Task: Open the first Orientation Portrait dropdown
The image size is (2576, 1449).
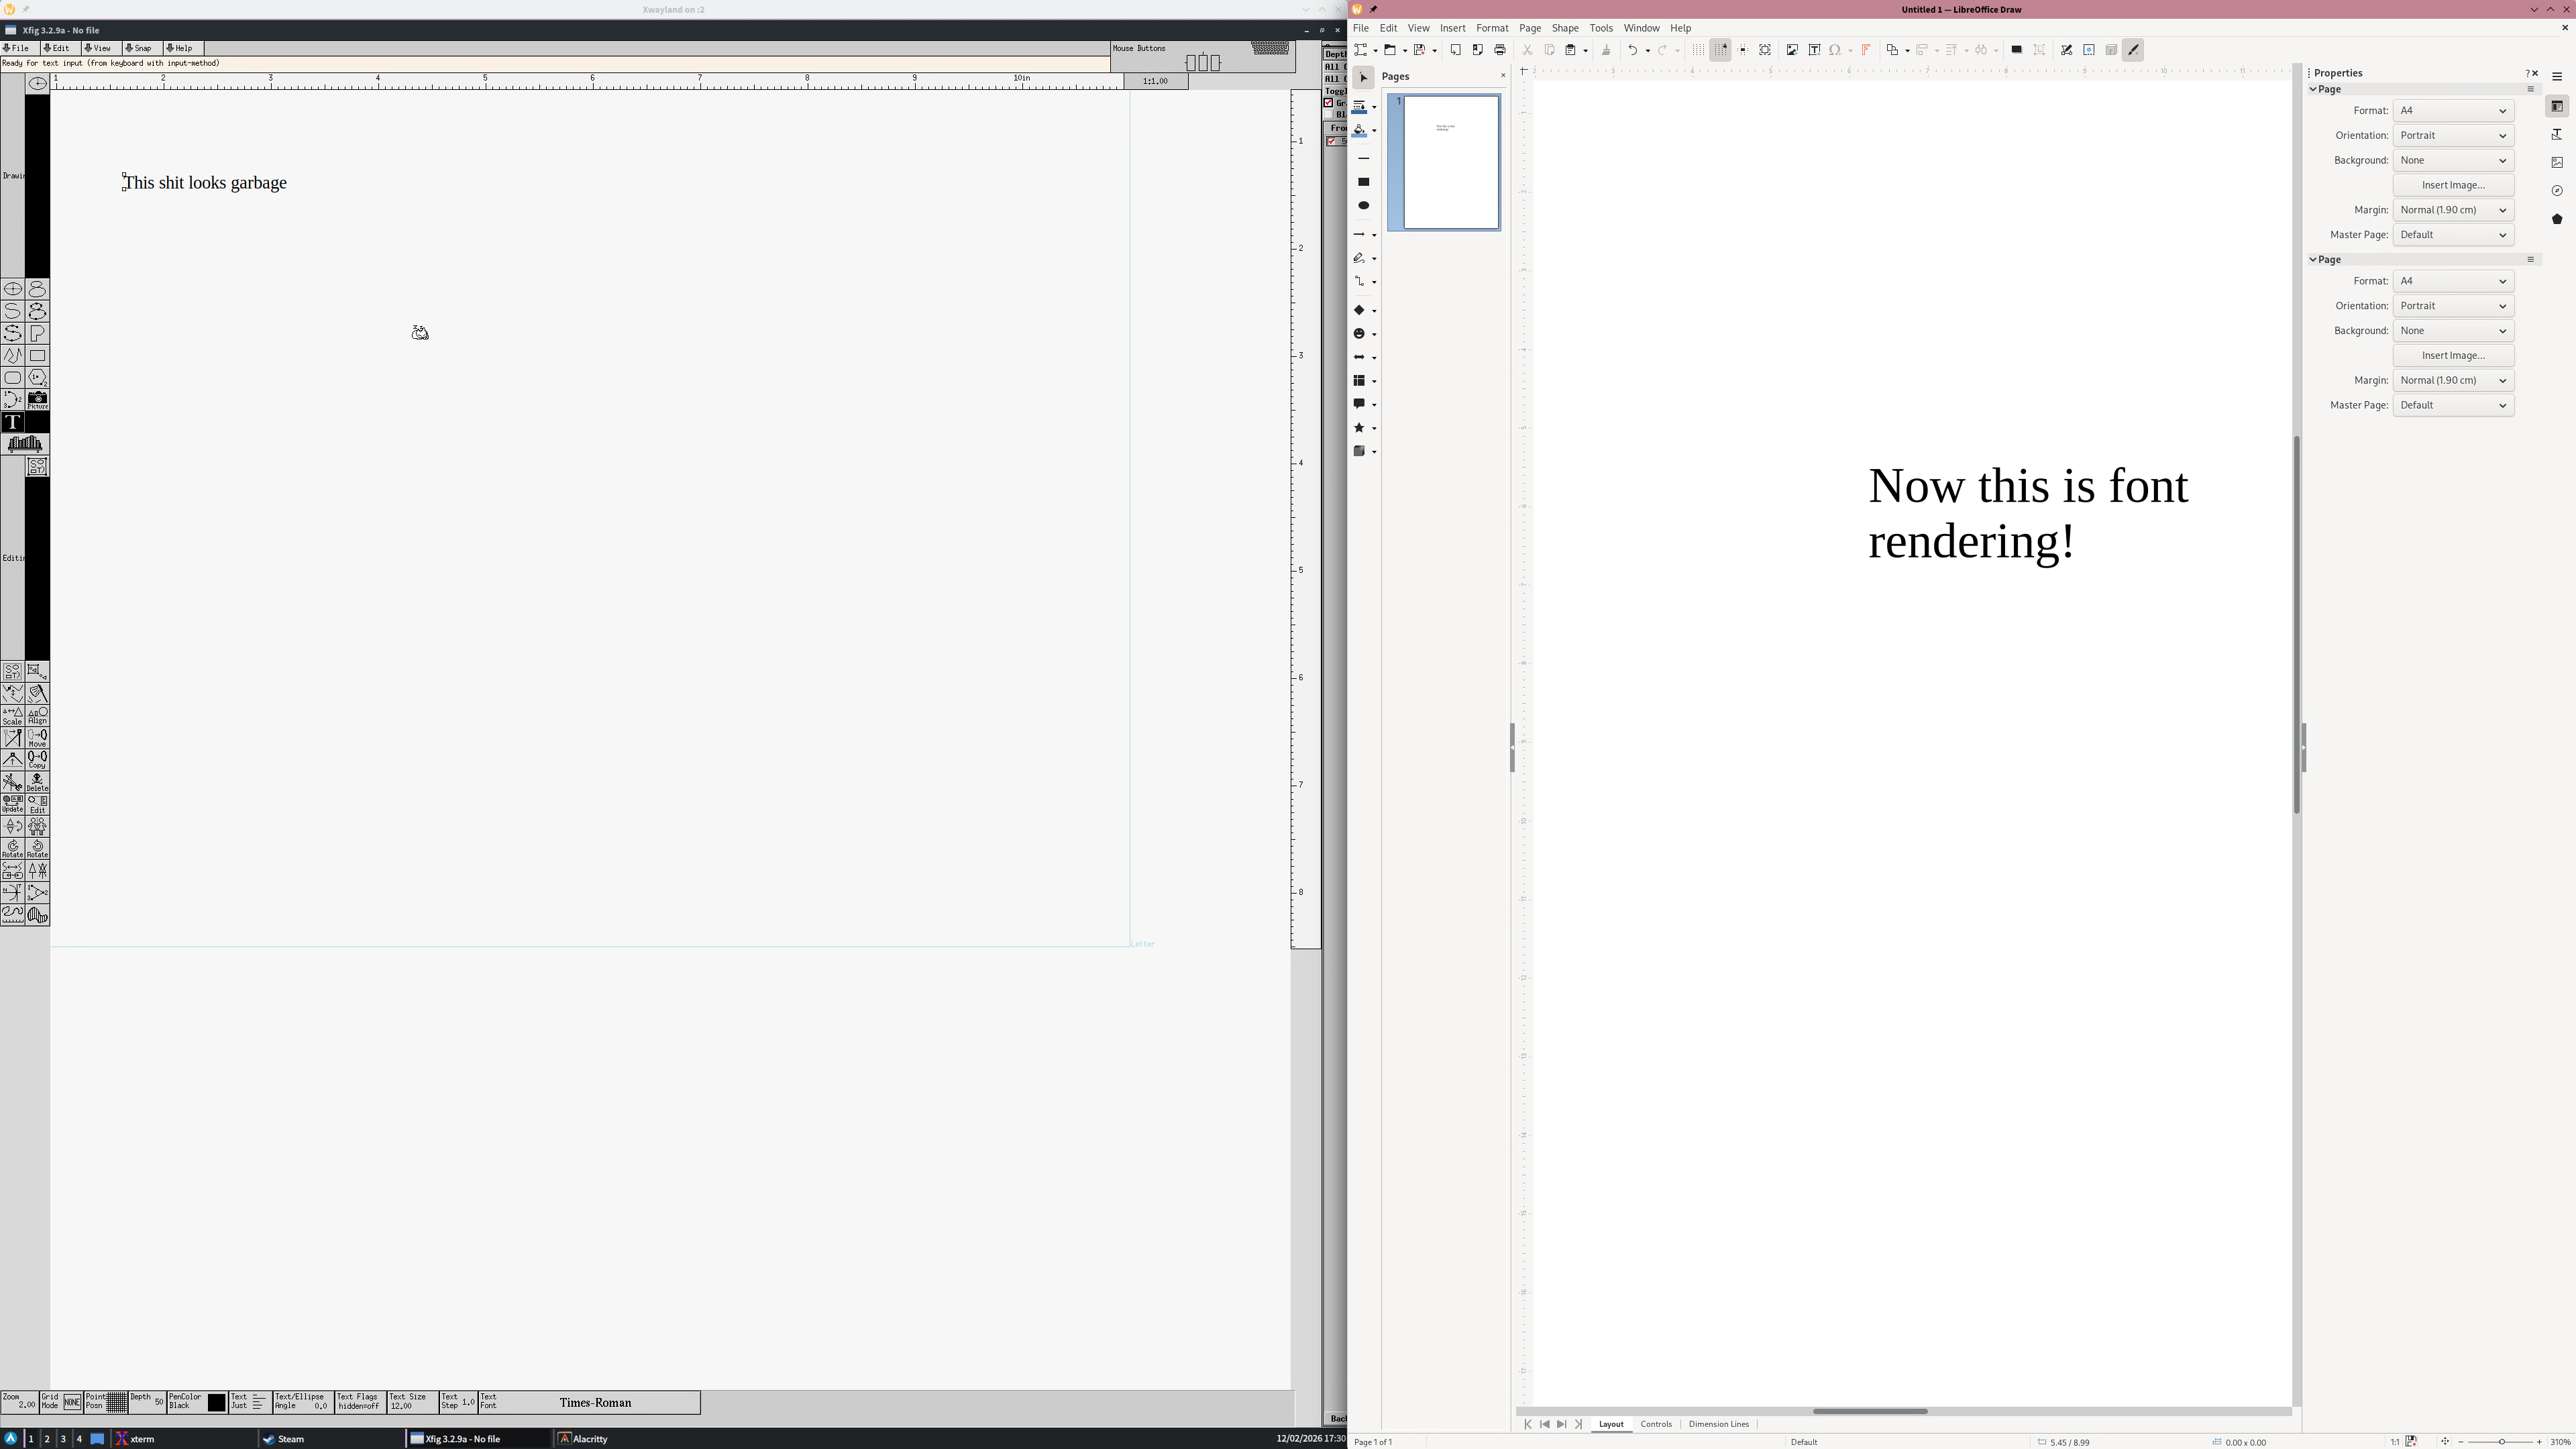Action: [x=2452, y=136]
